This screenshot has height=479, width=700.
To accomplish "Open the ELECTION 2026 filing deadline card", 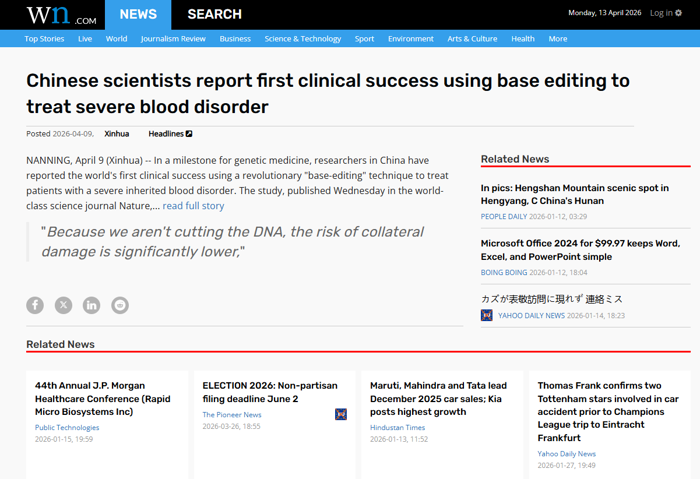I will 270,392.
